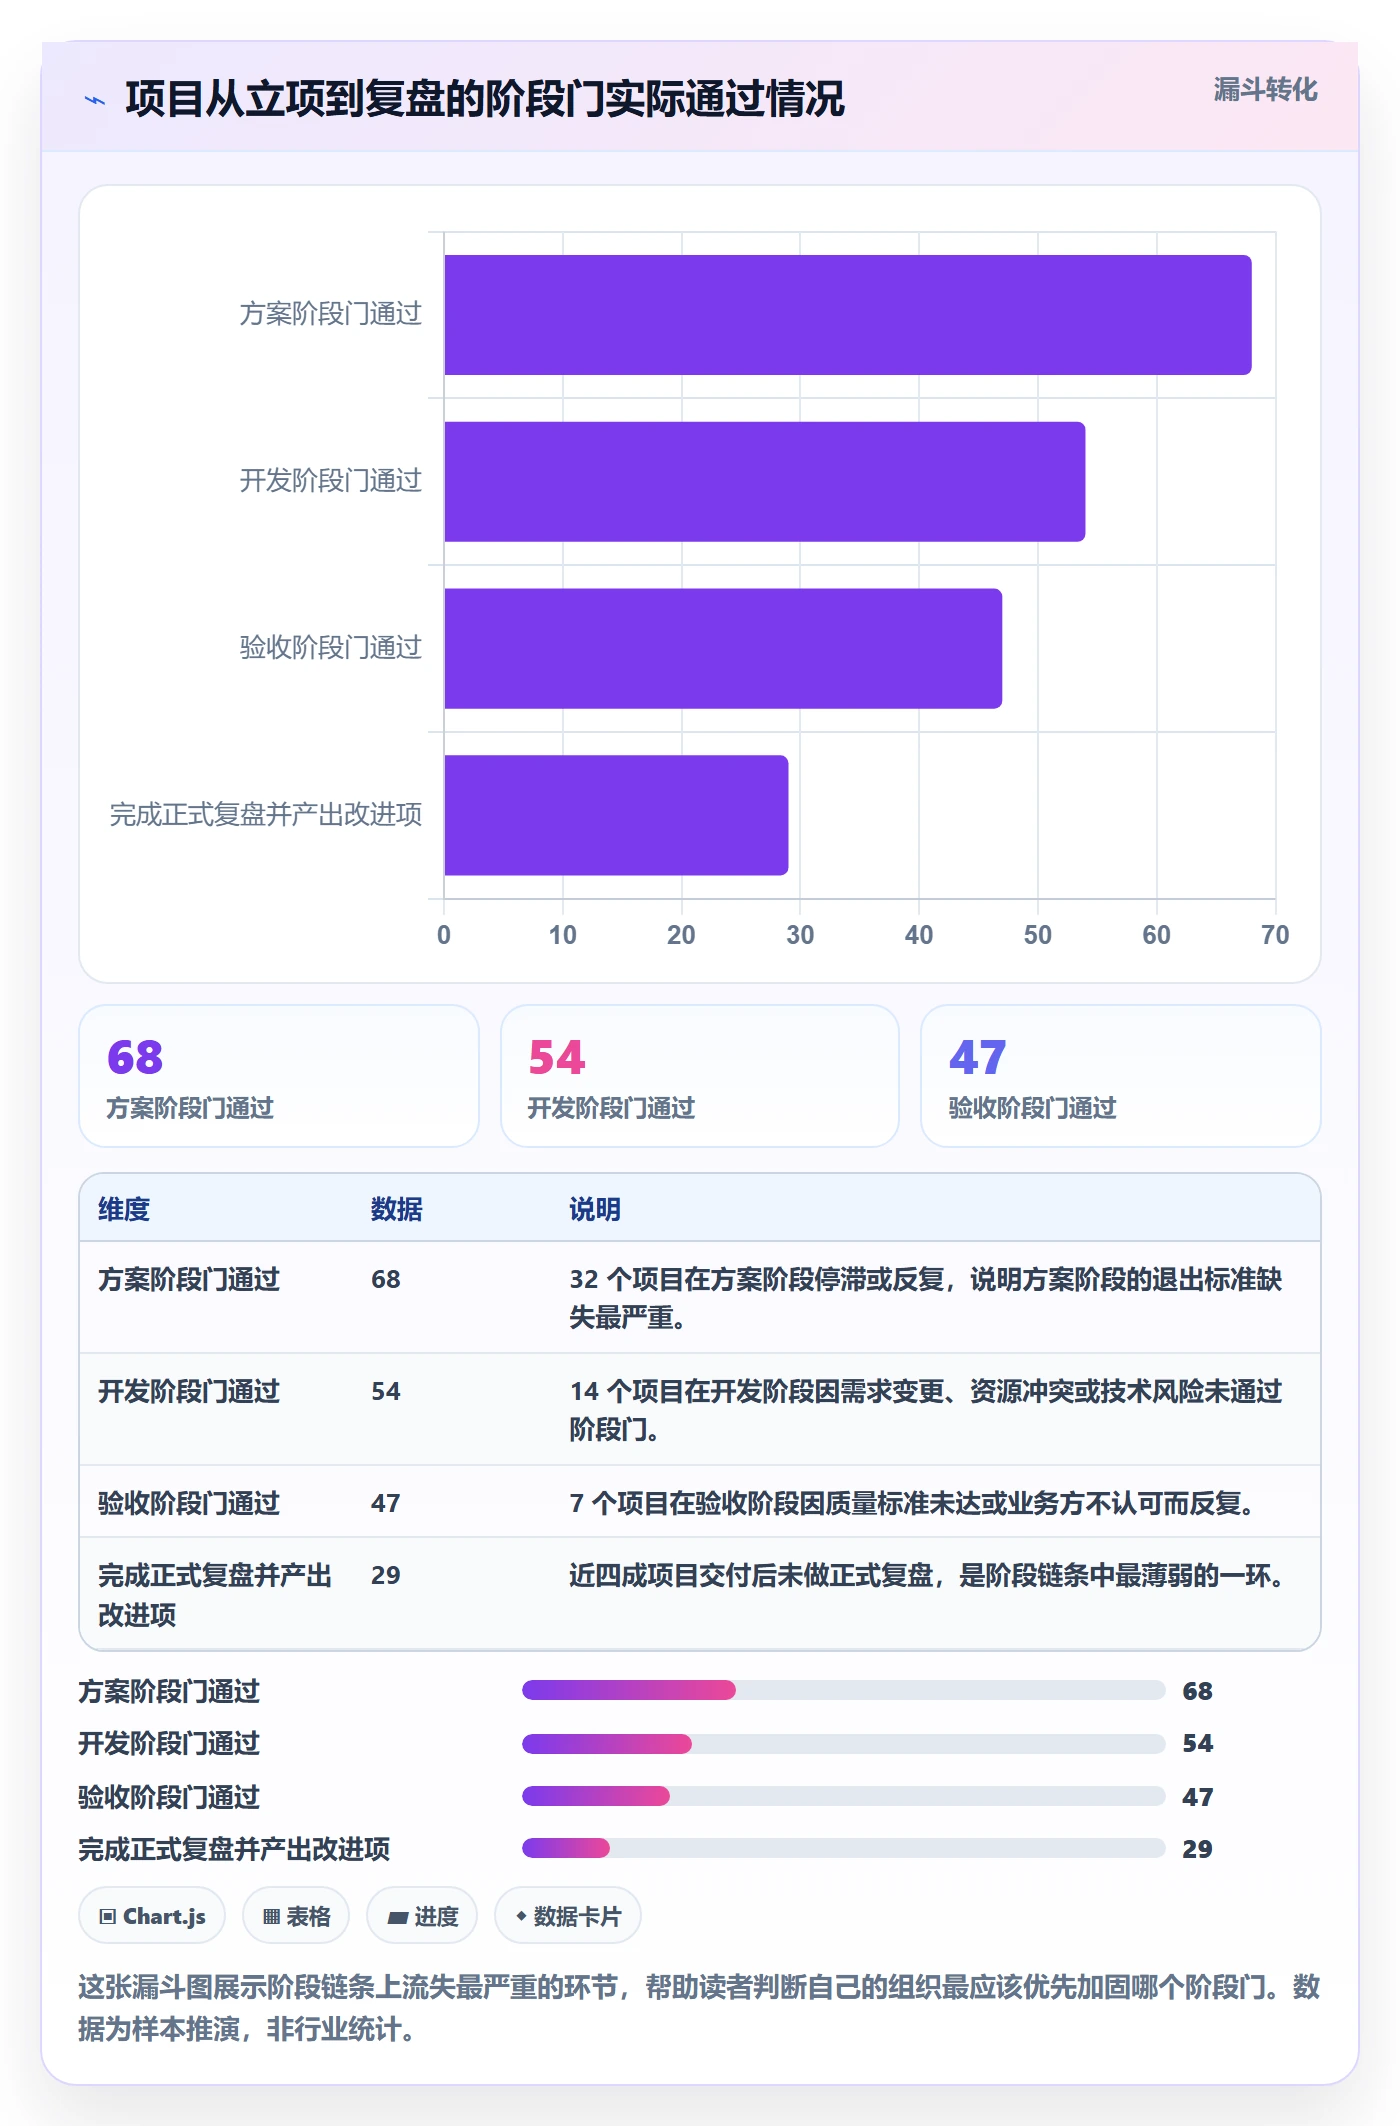Image resolution: width=1400 pixels, height=2126 pixels.
Task: Open the stat card showing 47
Action: coord(1121,1076)
